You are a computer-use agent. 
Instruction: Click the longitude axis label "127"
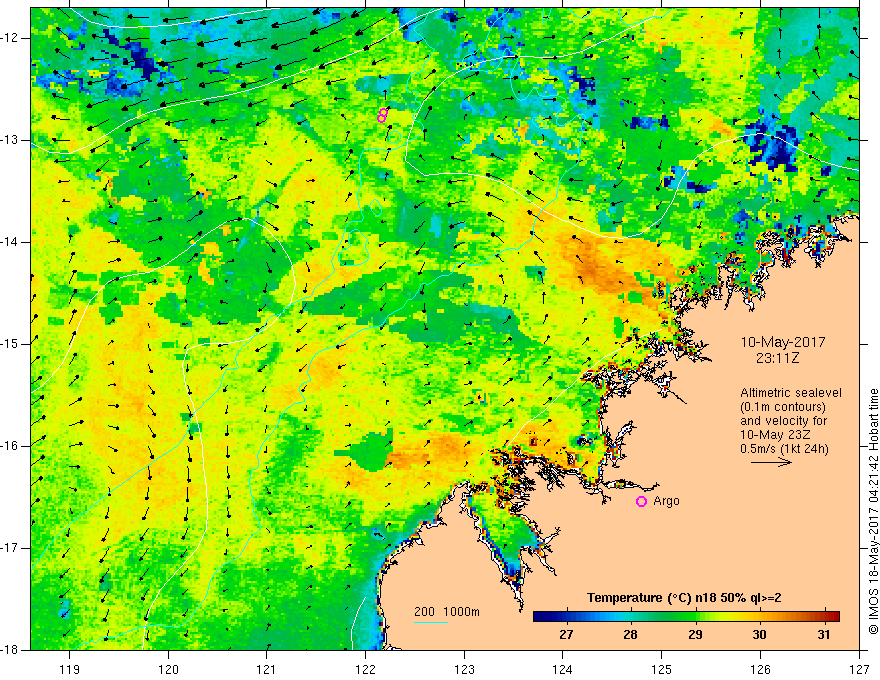point(859,669)
